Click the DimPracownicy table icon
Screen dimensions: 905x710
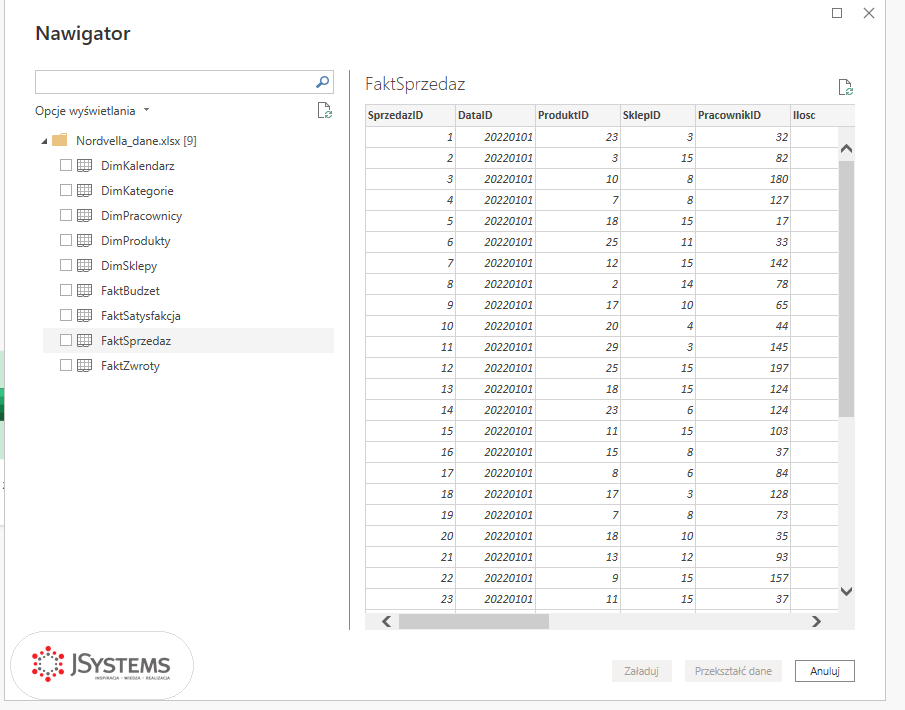coord(84,215)
